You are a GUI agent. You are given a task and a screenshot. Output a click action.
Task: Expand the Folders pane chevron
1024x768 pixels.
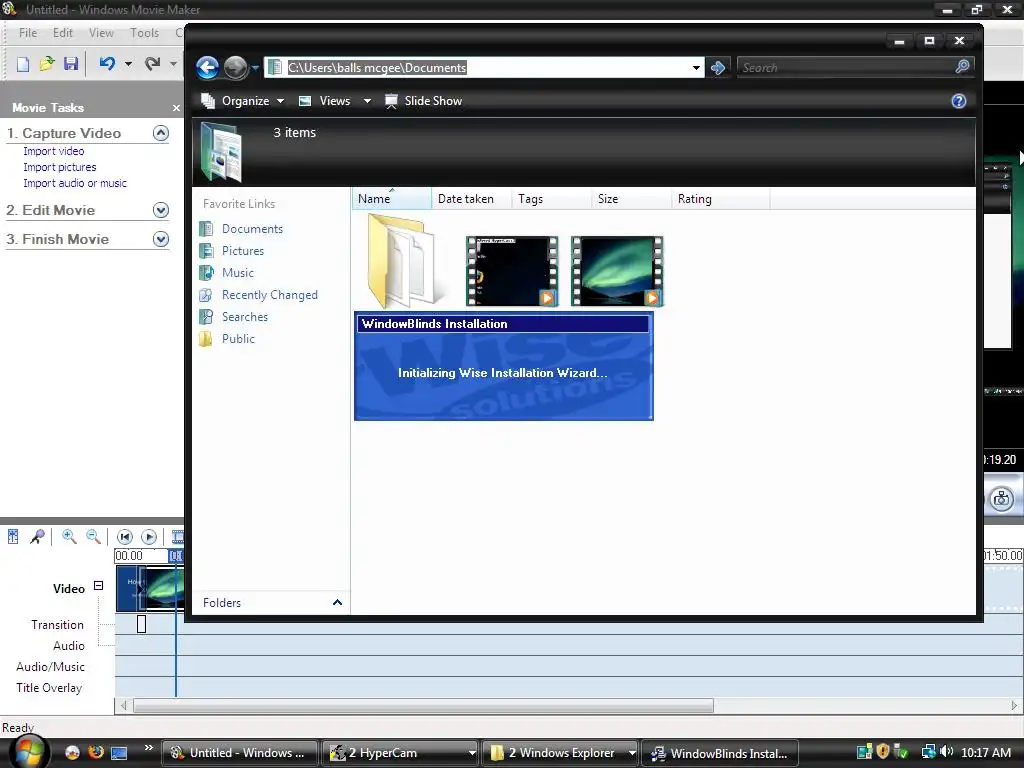point(337,603)
